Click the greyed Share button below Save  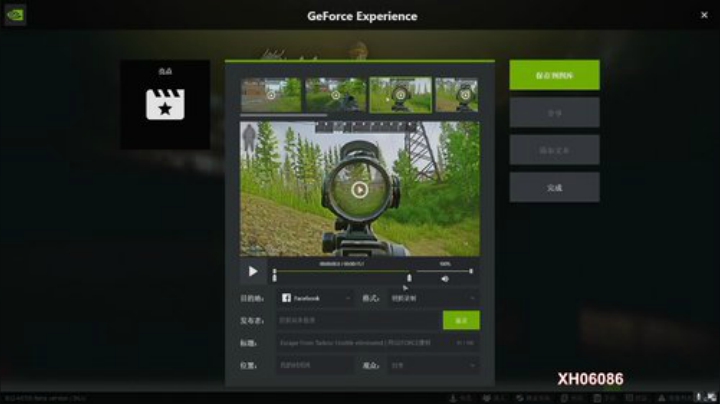(554, 112)
